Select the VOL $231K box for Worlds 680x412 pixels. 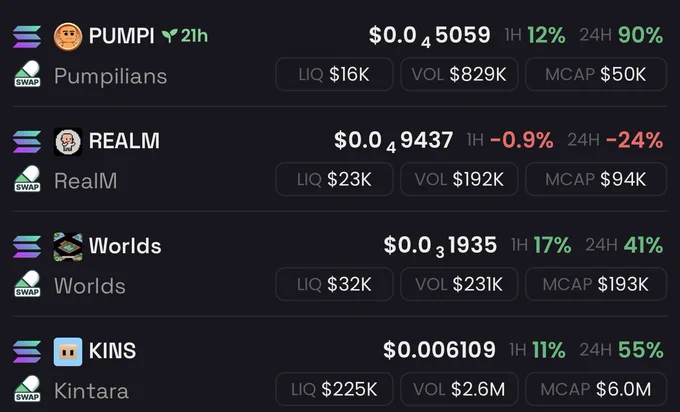tap(459, 284)
